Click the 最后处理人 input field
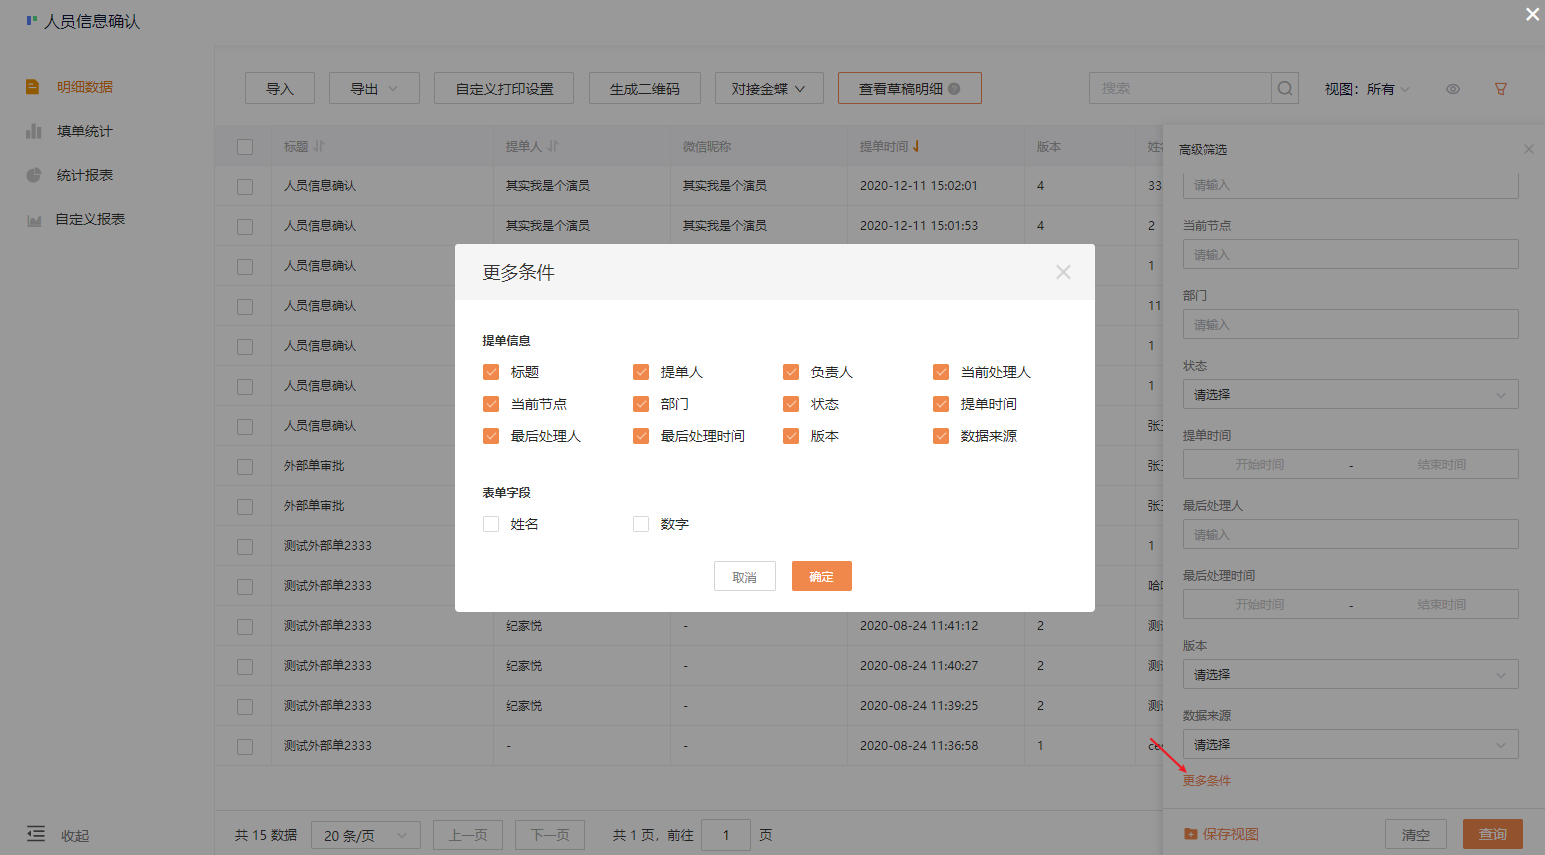 point(1350,534)
